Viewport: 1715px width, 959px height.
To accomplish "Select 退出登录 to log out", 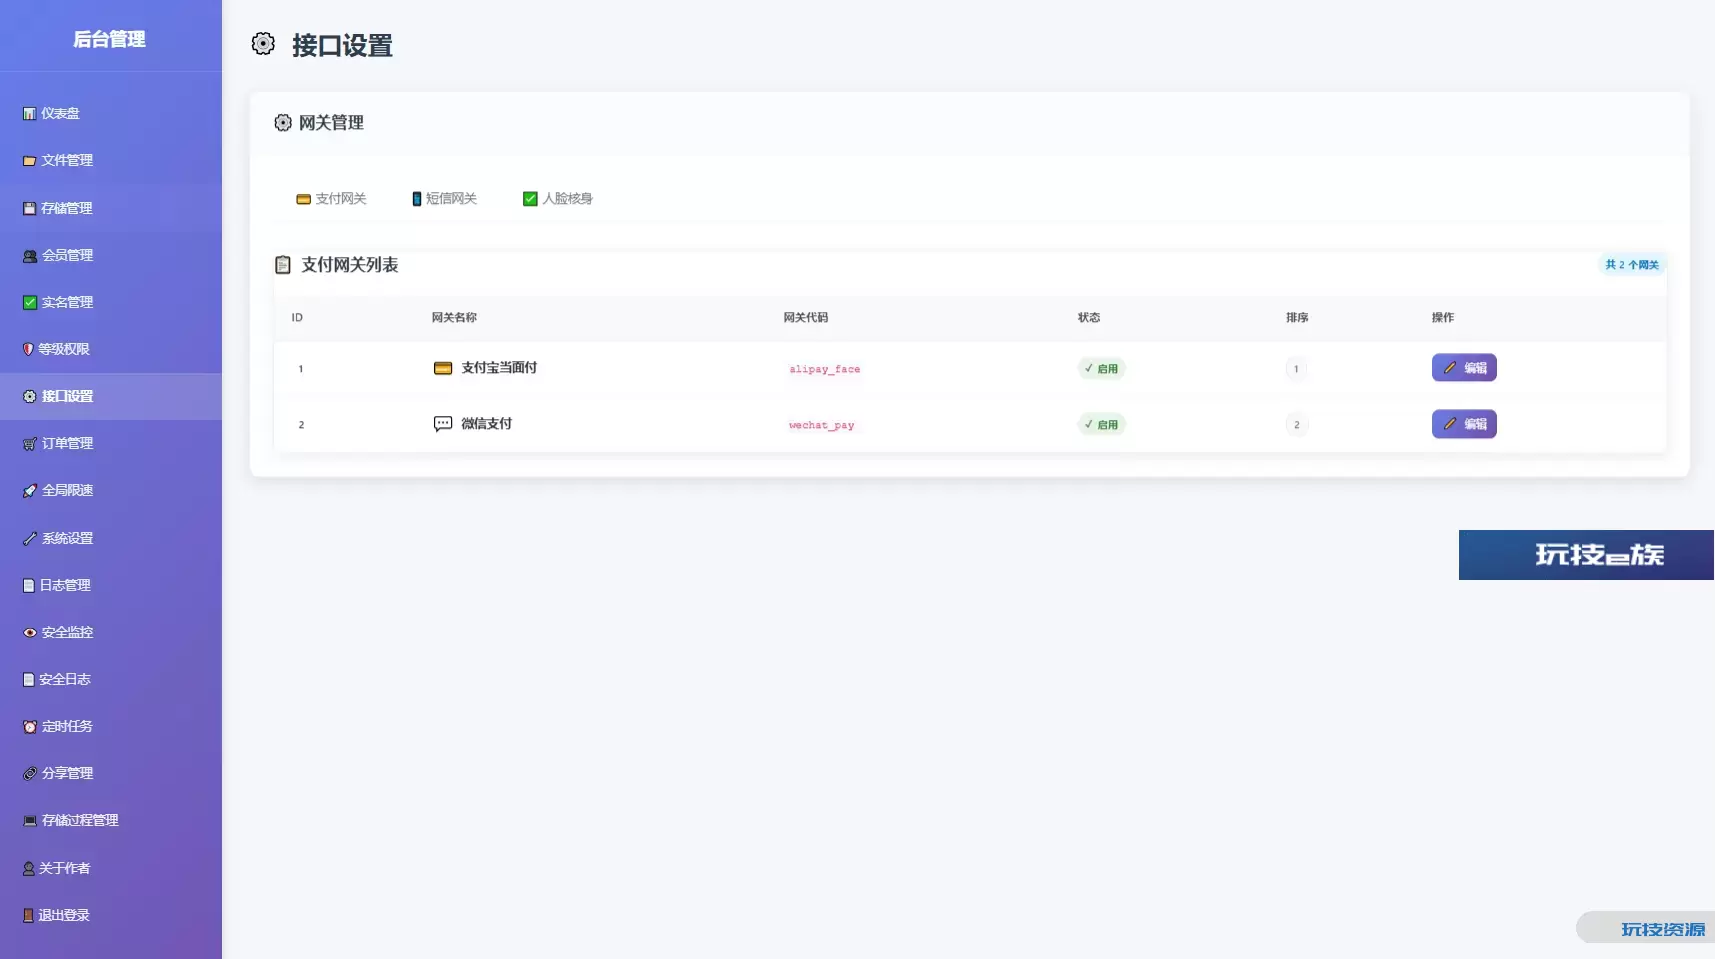I will [64, 915].
